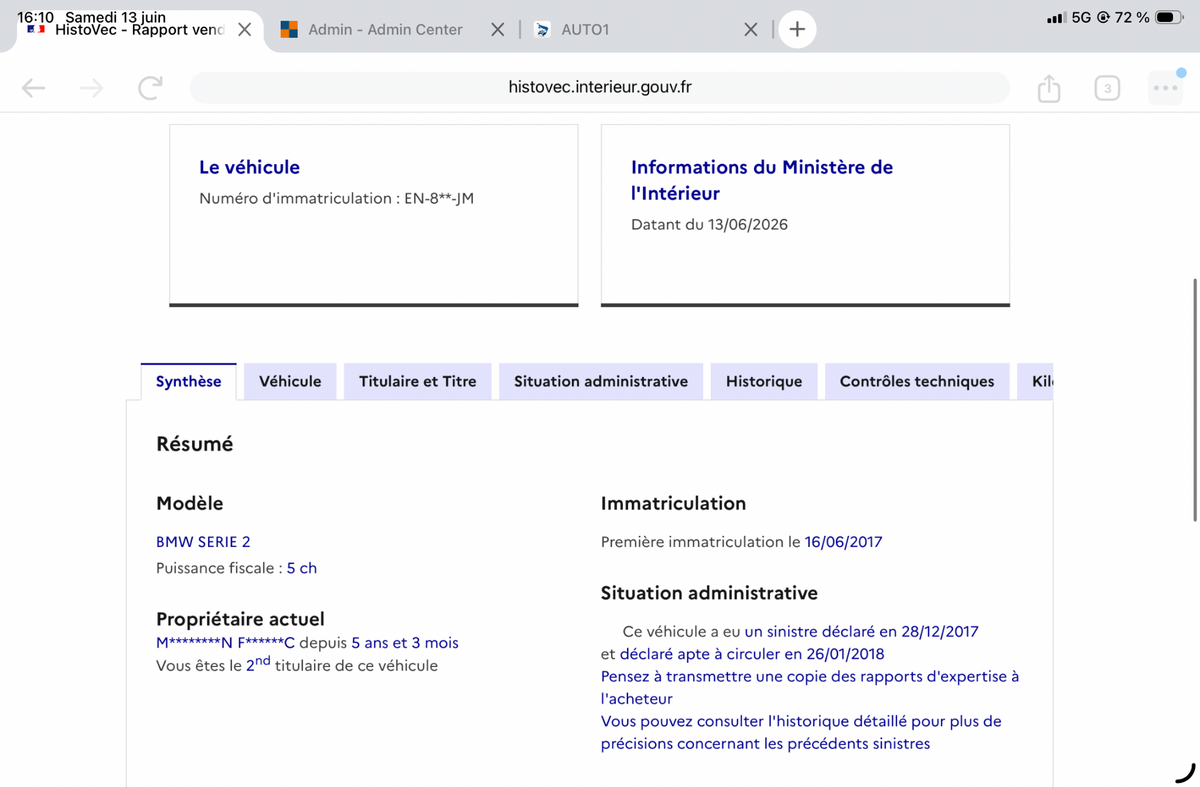Go back with the browser back arrow
This screenshot has height=788, width=1200.
click(33, 89)
